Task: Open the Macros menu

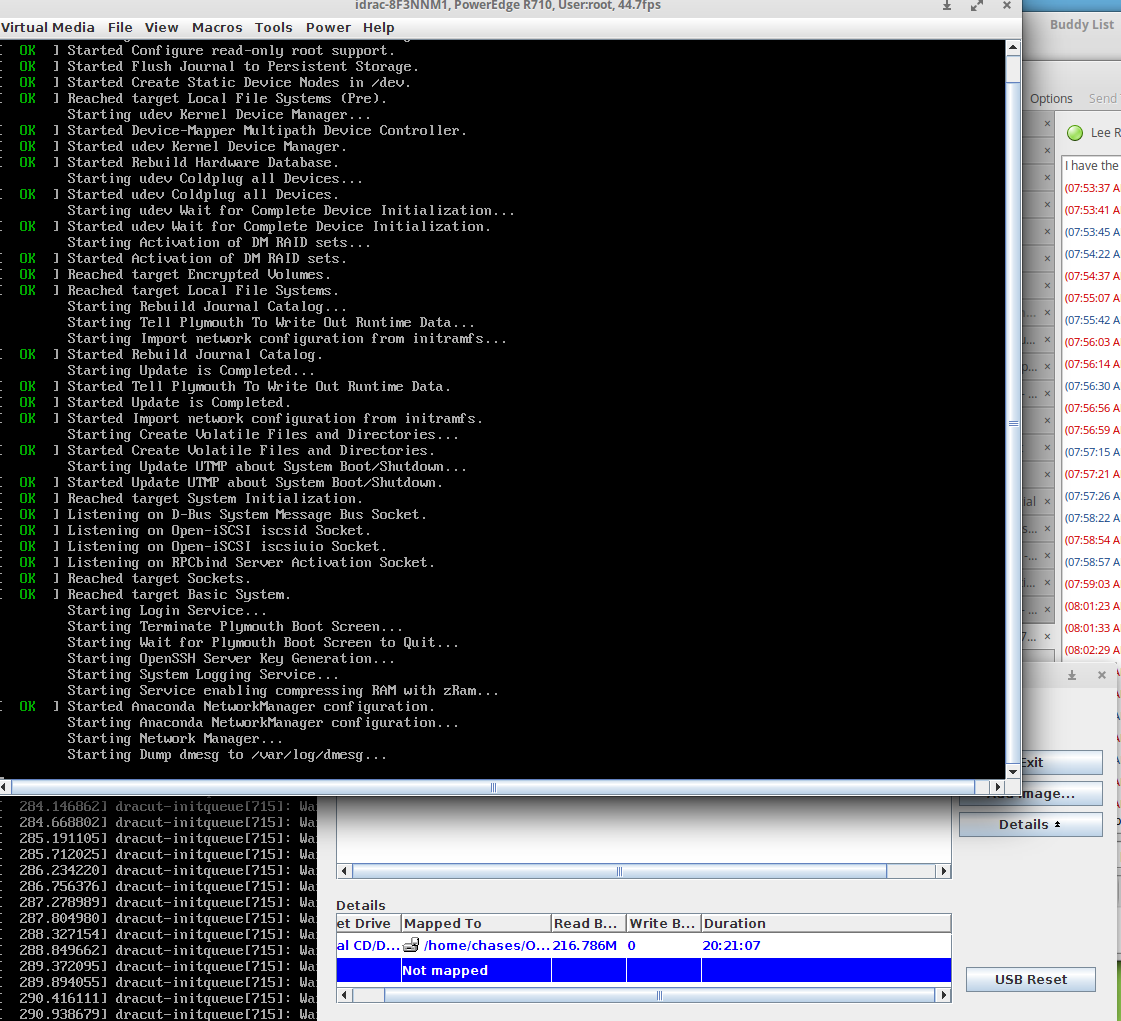Action: click(x=217, y=27)
